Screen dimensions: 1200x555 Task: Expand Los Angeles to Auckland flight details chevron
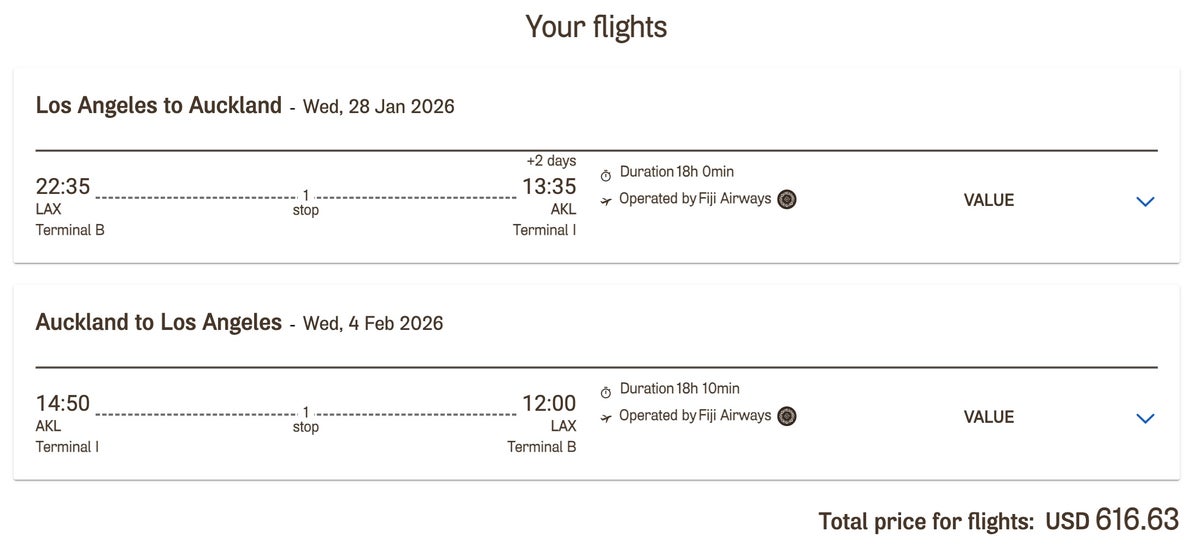1146,201
